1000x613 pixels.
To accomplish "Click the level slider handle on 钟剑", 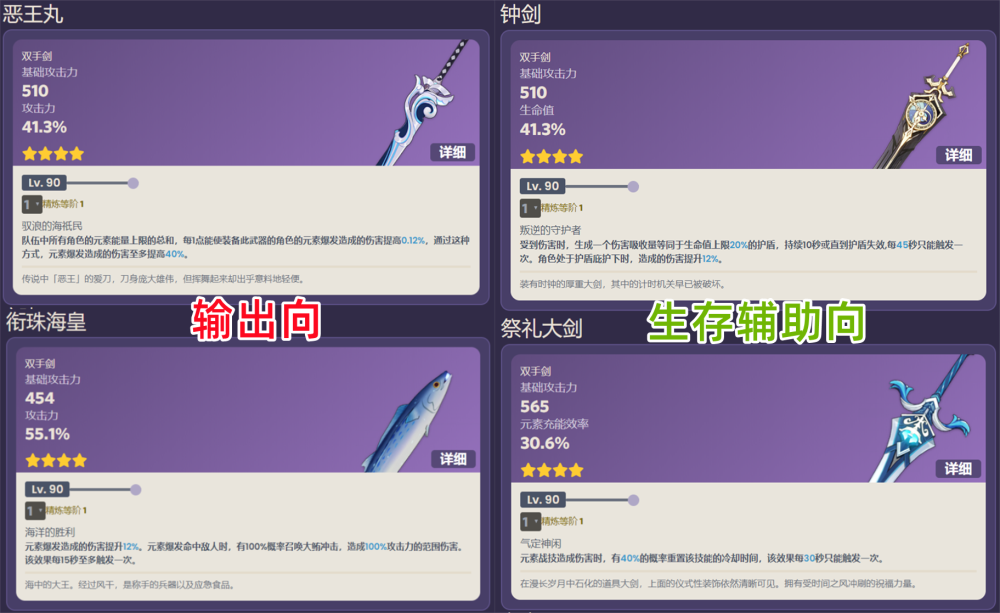I will click(633, 186).
